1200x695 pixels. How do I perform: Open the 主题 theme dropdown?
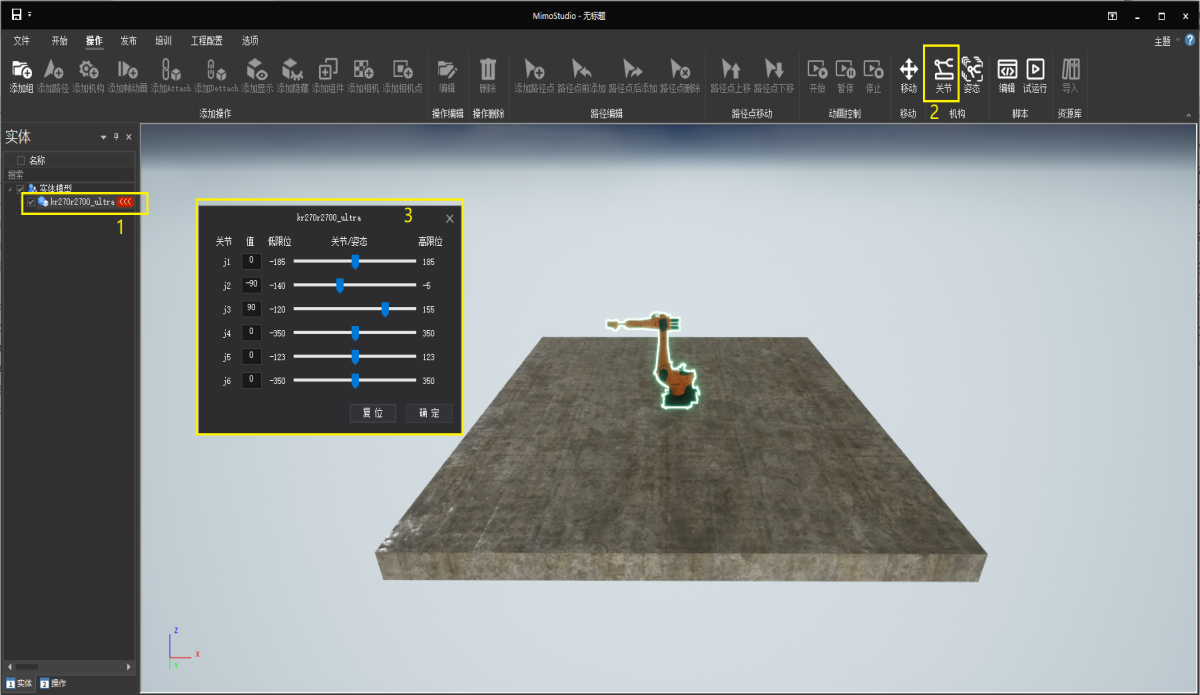pyautogui.click(x=1165, y=42)
